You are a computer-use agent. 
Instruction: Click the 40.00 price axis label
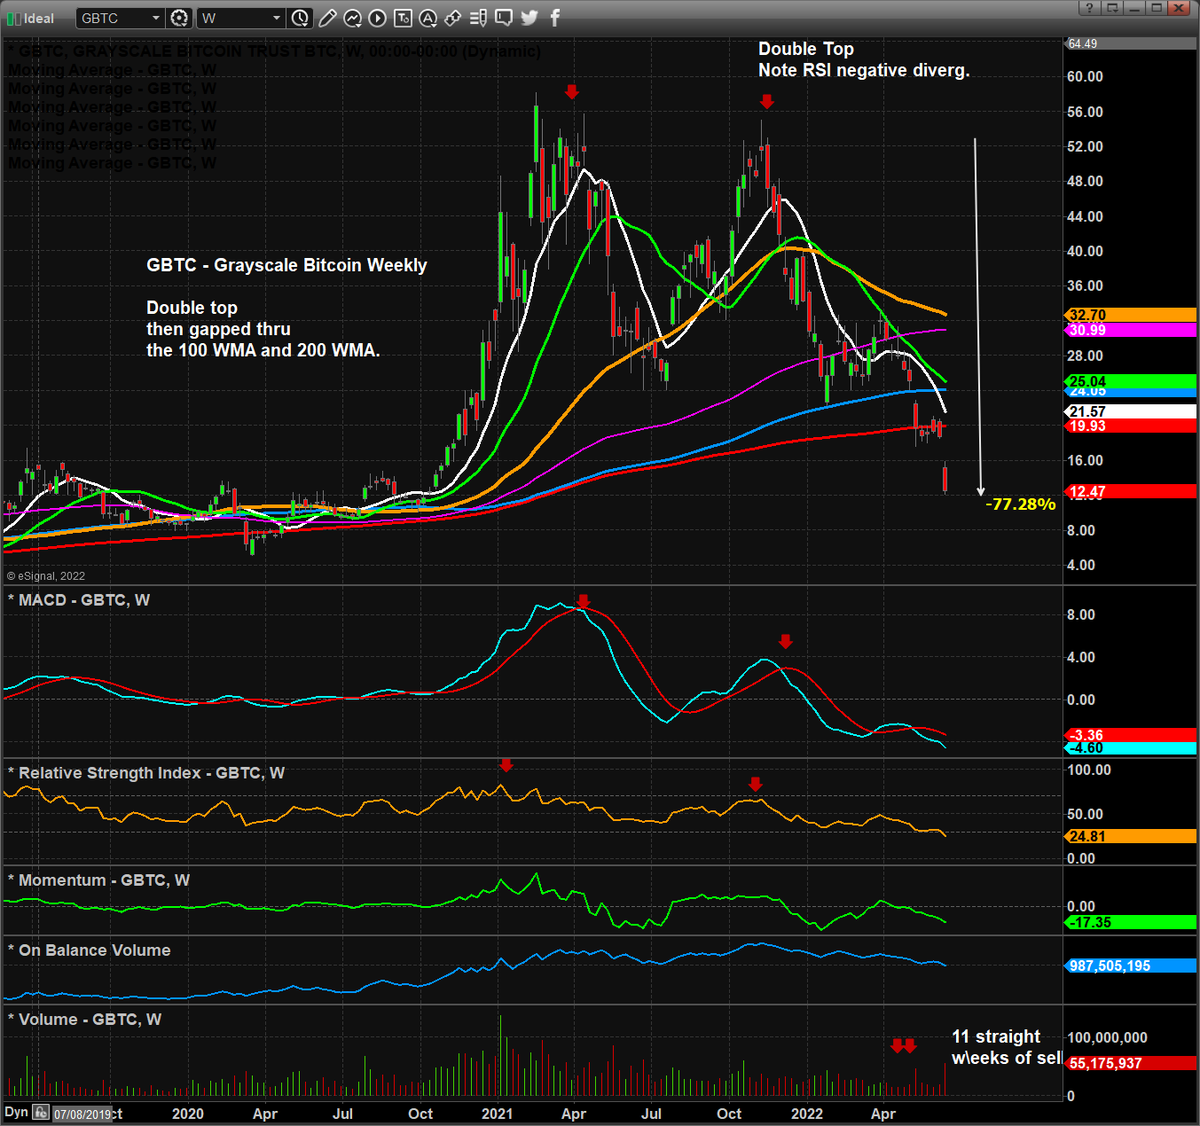coord(1085,251)
